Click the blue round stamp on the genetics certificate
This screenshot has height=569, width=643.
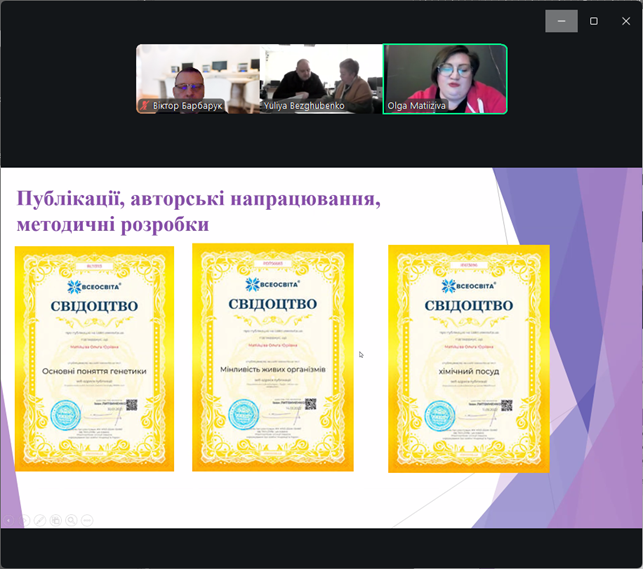coord(66,415)
